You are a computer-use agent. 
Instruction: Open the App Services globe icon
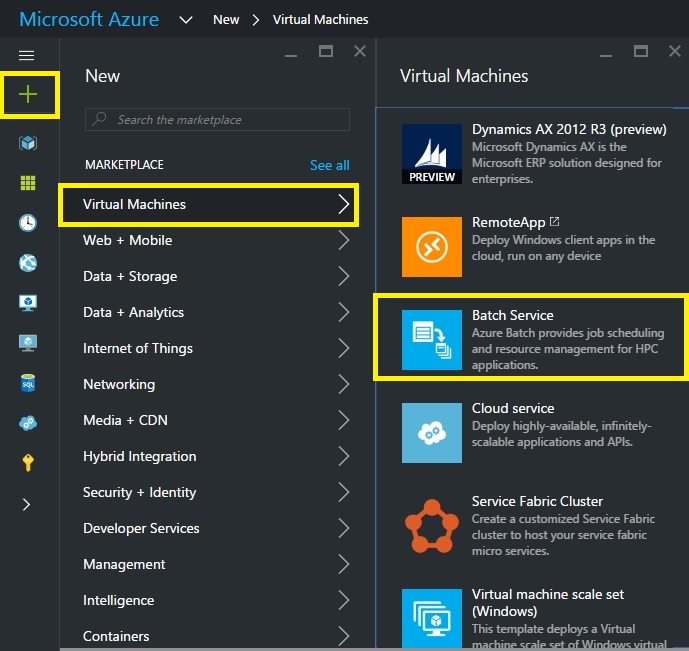[28, 263]
